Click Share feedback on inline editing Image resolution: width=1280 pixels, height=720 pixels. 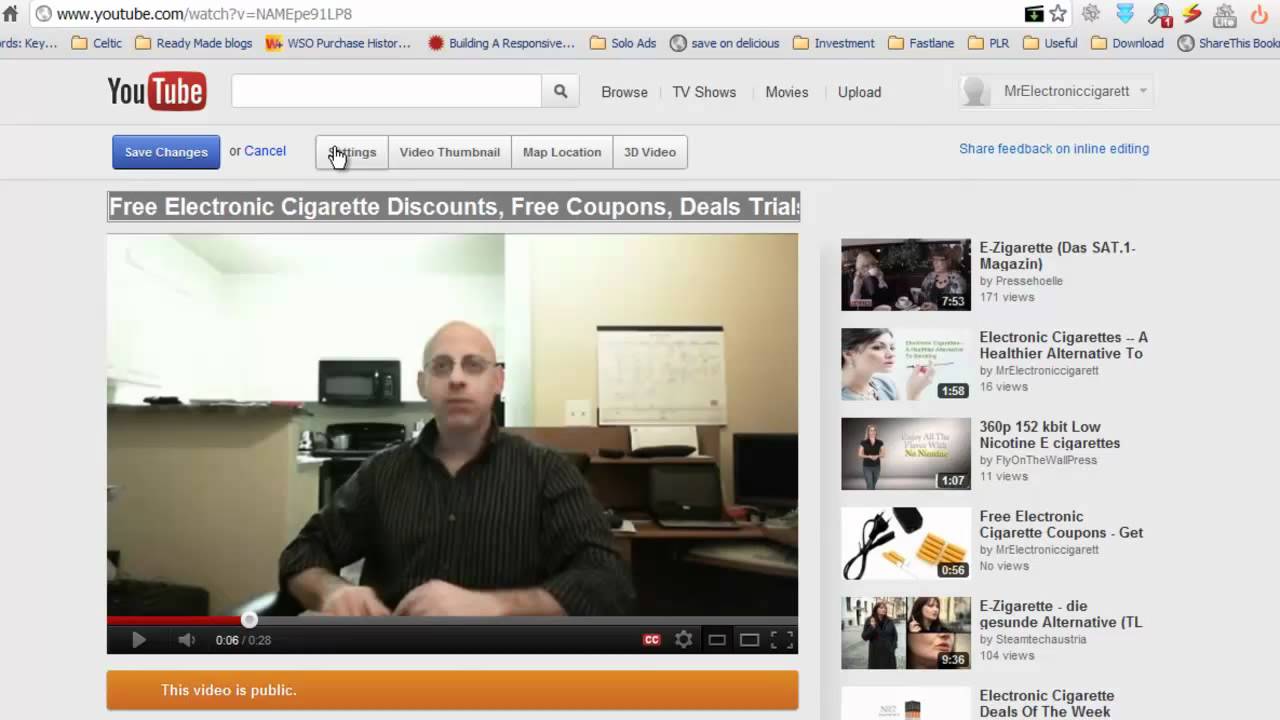tap(1054, 149)
